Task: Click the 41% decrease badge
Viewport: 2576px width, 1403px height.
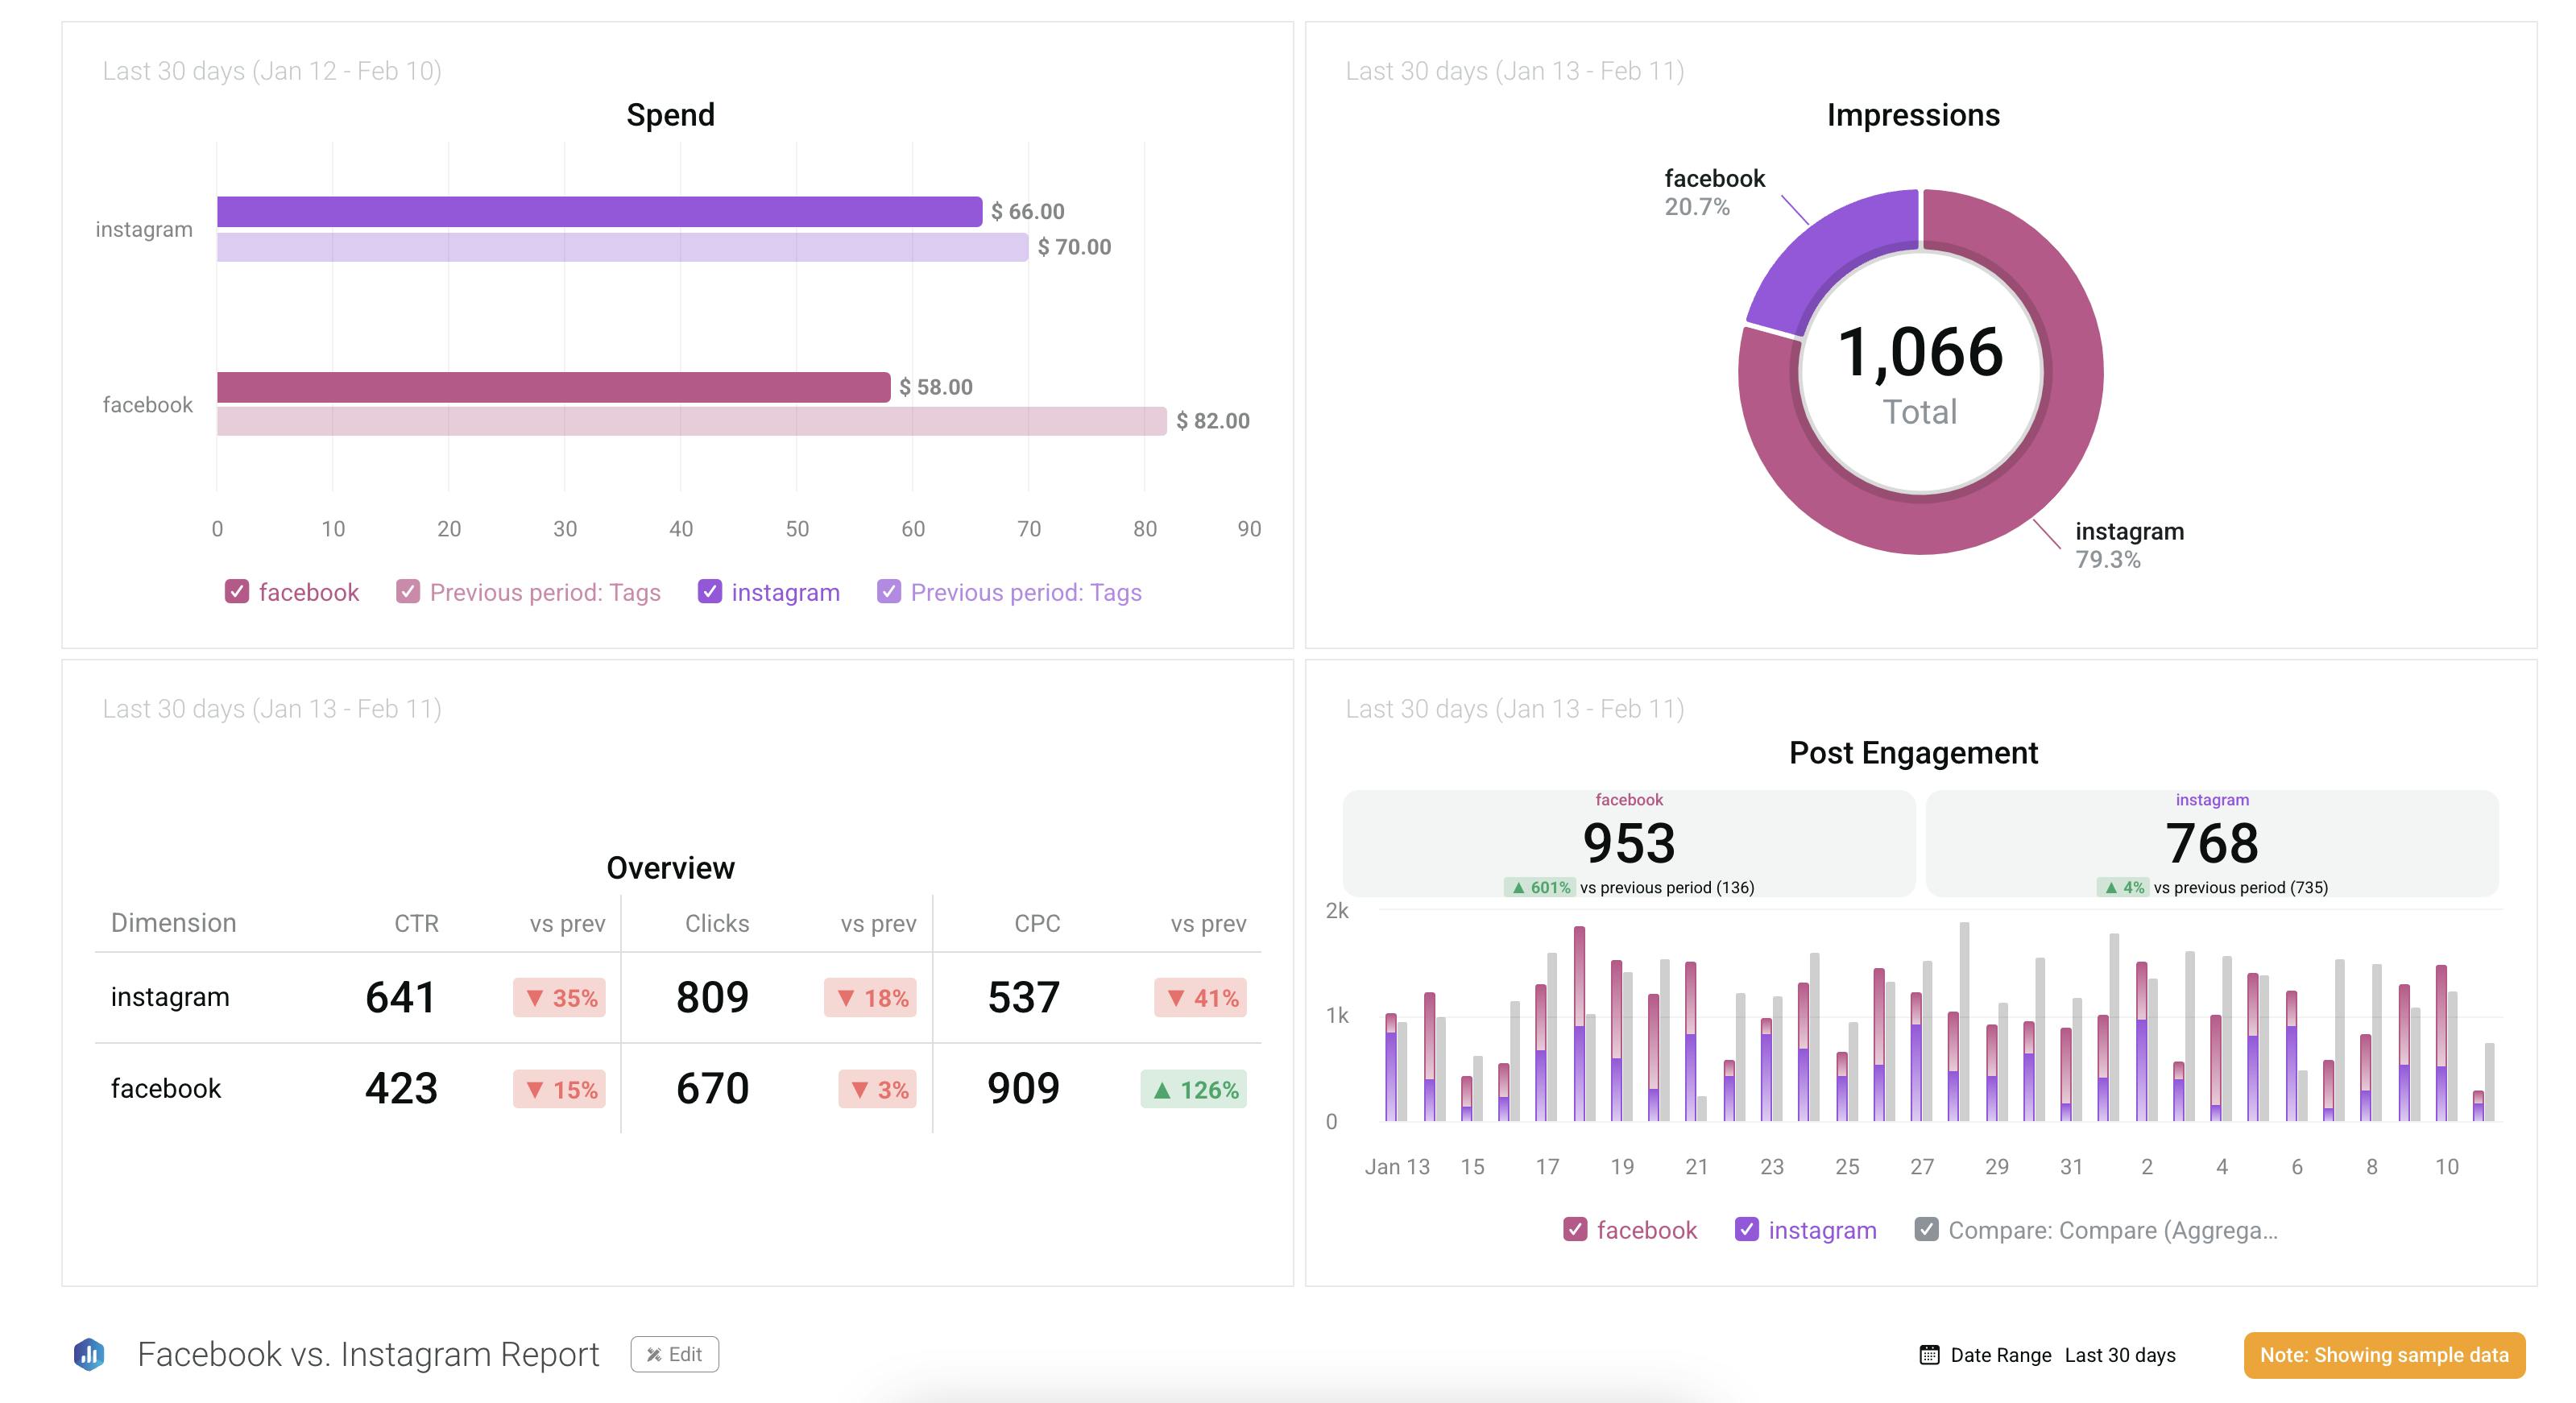Action: click(1200, 998)
